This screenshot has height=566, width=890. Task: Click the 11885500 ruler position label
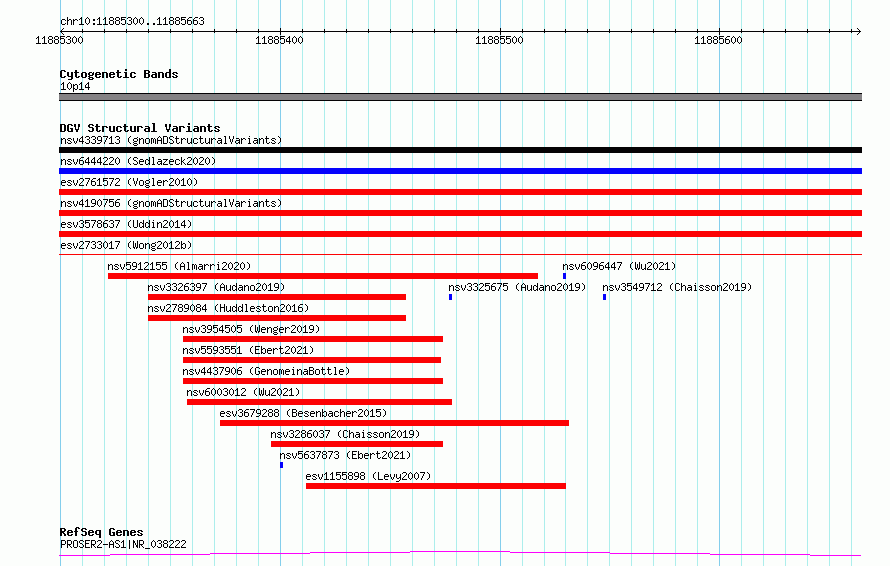(x=499, y=40)
